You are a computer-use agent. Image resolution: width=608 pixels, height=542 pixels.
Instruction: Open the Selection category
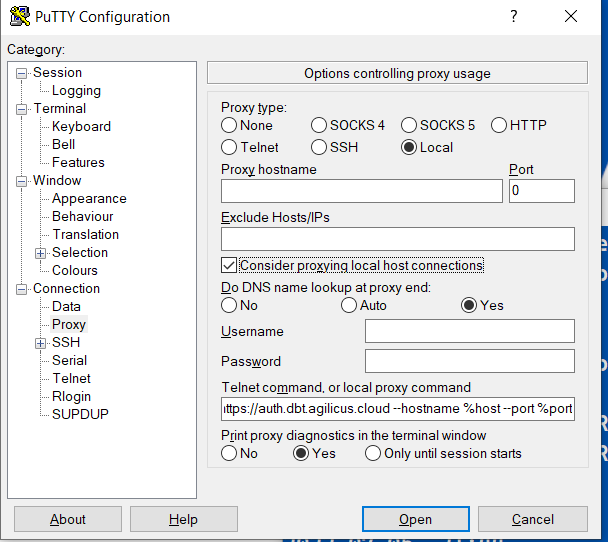80,252
